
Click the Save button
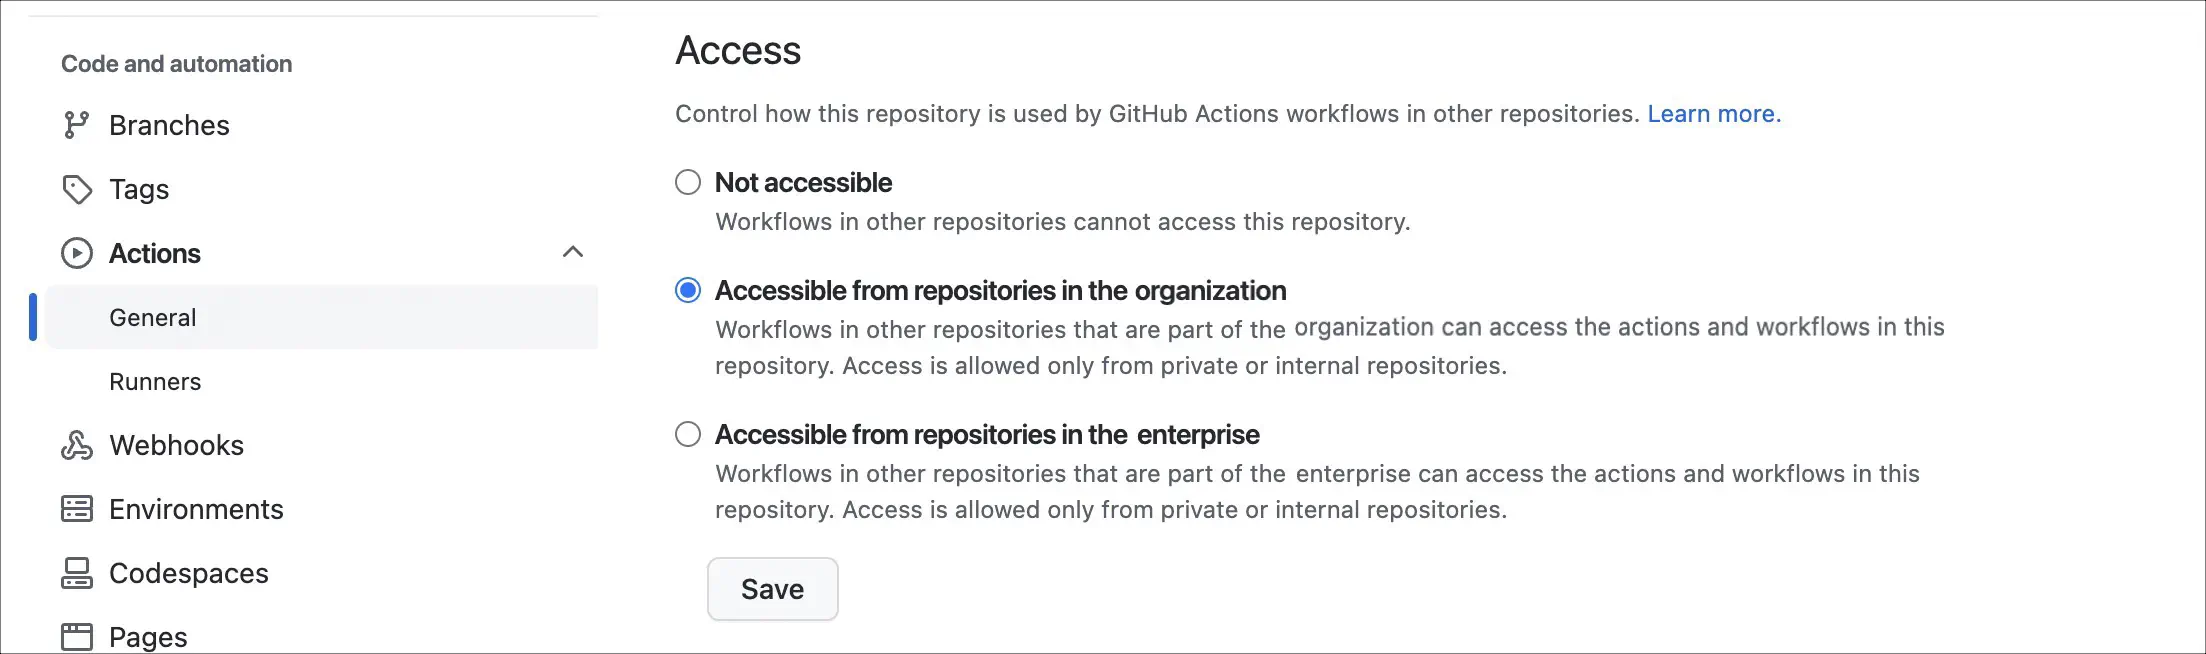click(x=772, y=589)
